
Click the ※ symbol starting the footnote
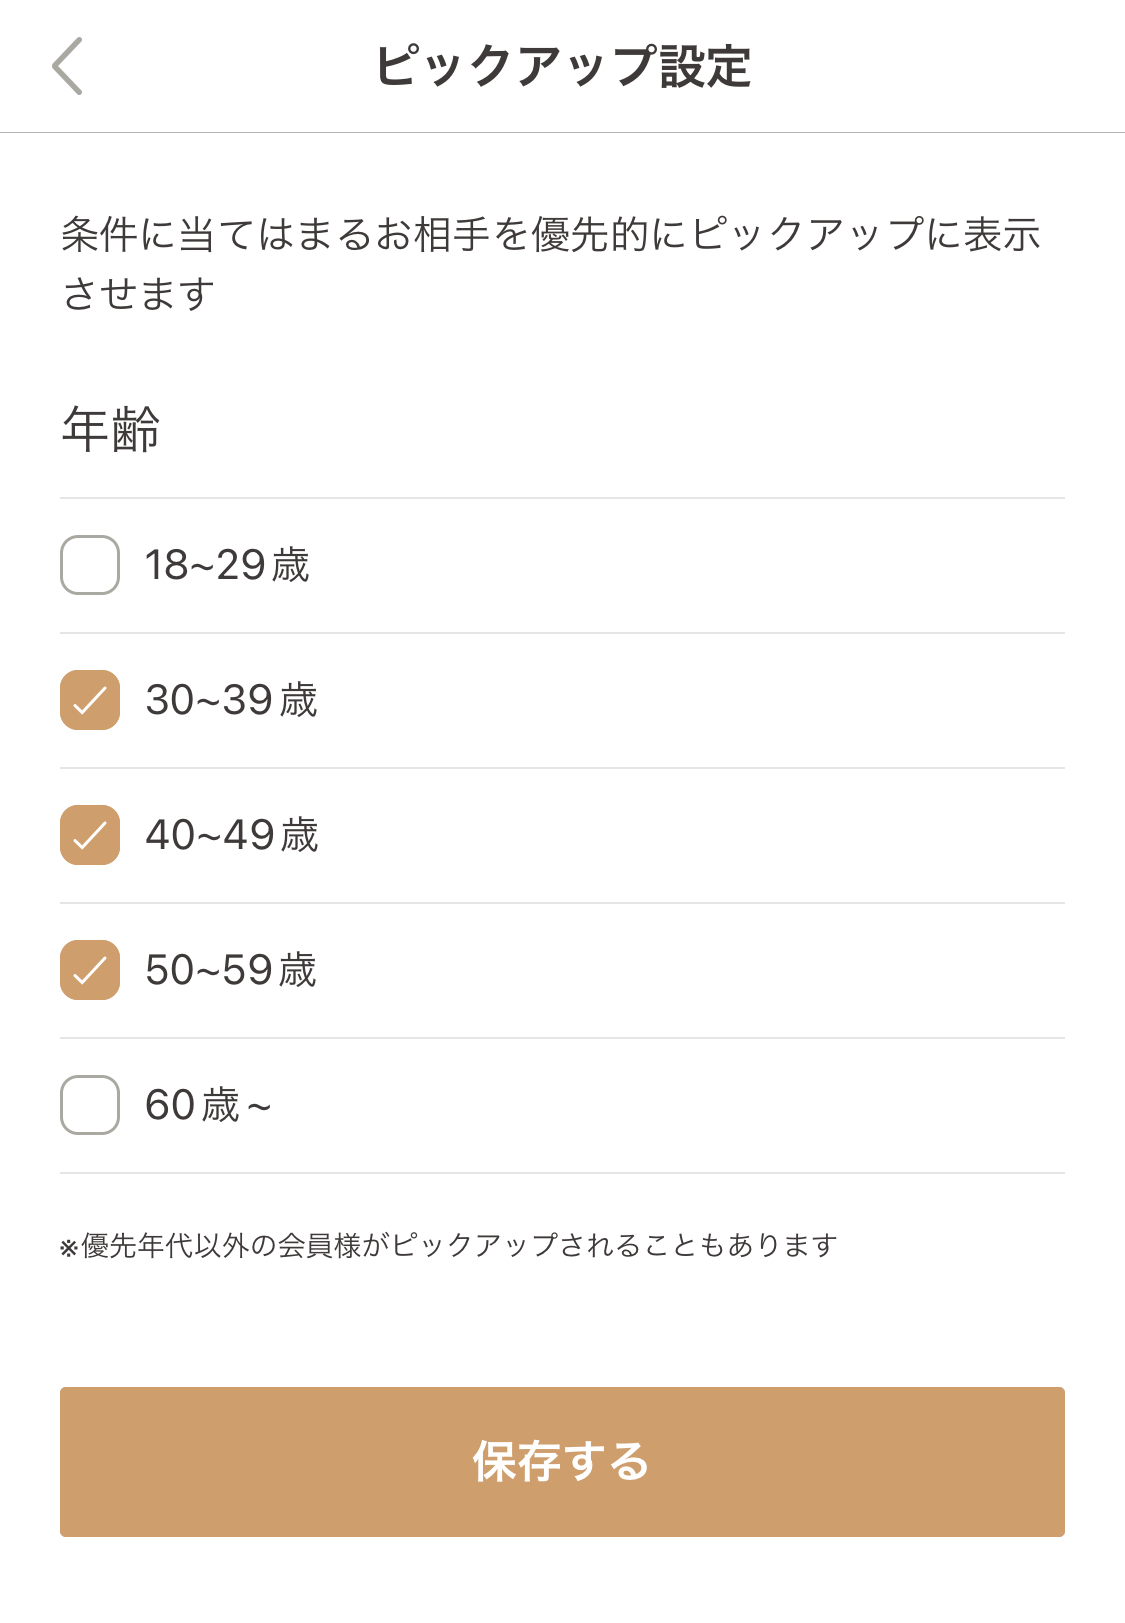click(x=69, y=1248)
